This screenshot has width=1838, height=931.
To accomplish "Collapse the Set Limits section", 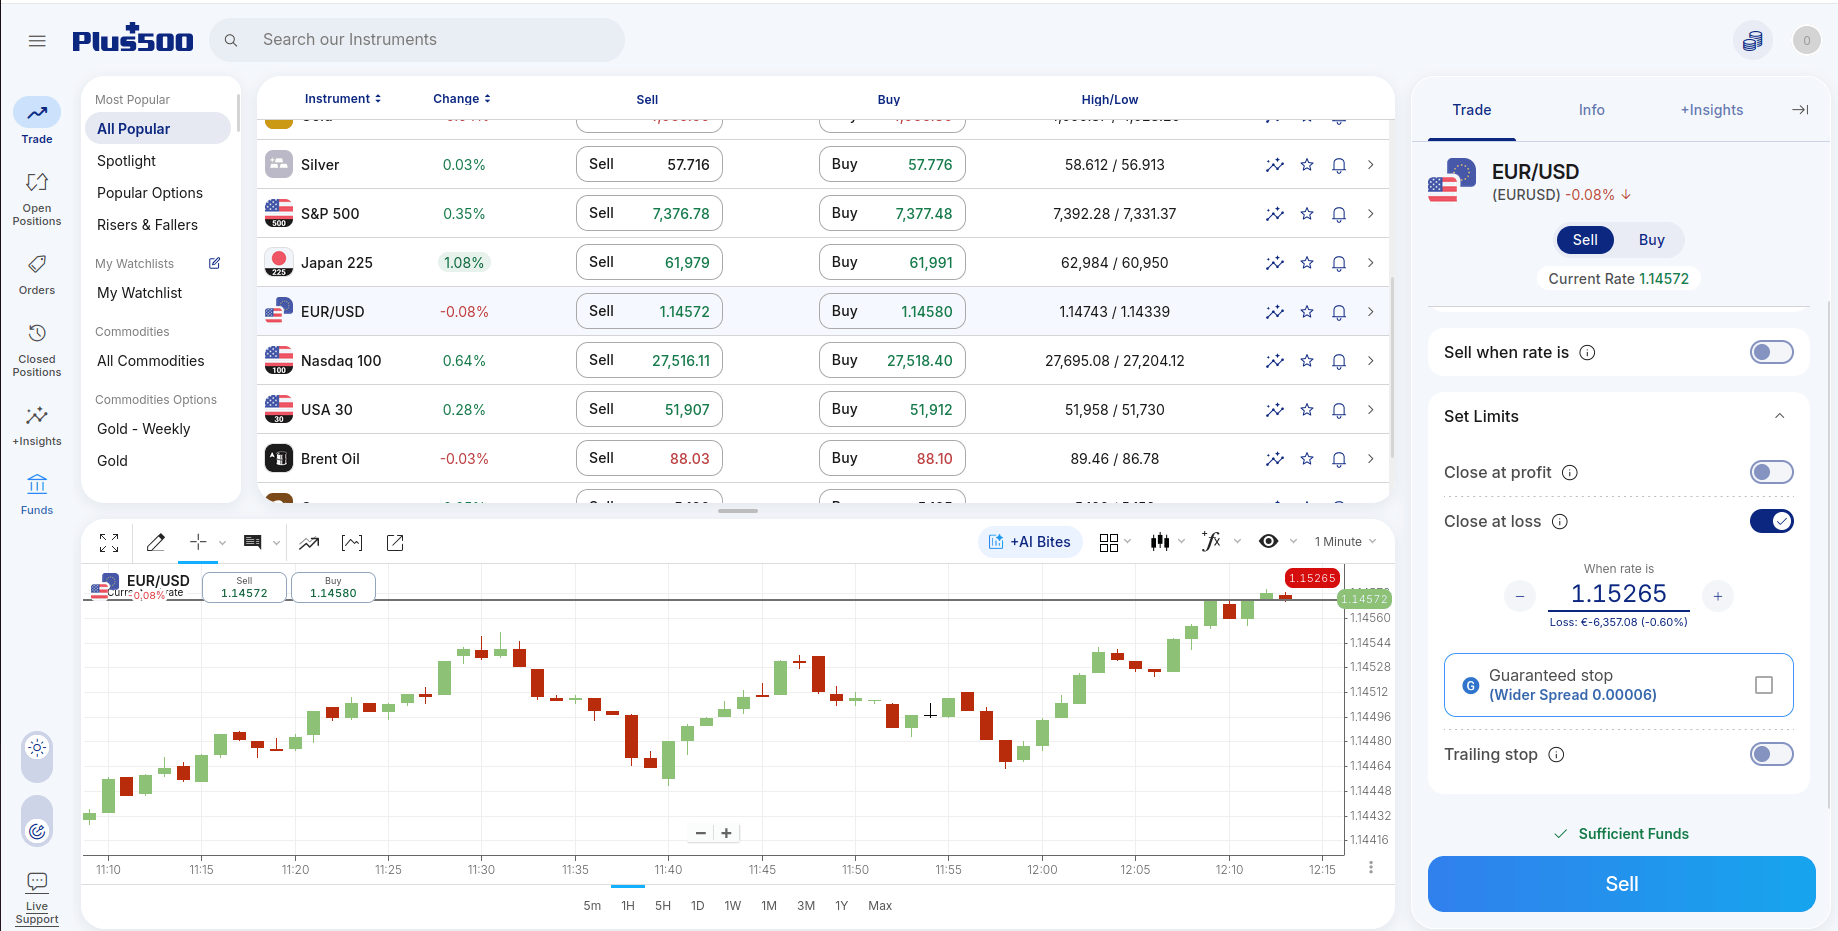I will point(1779,416).
